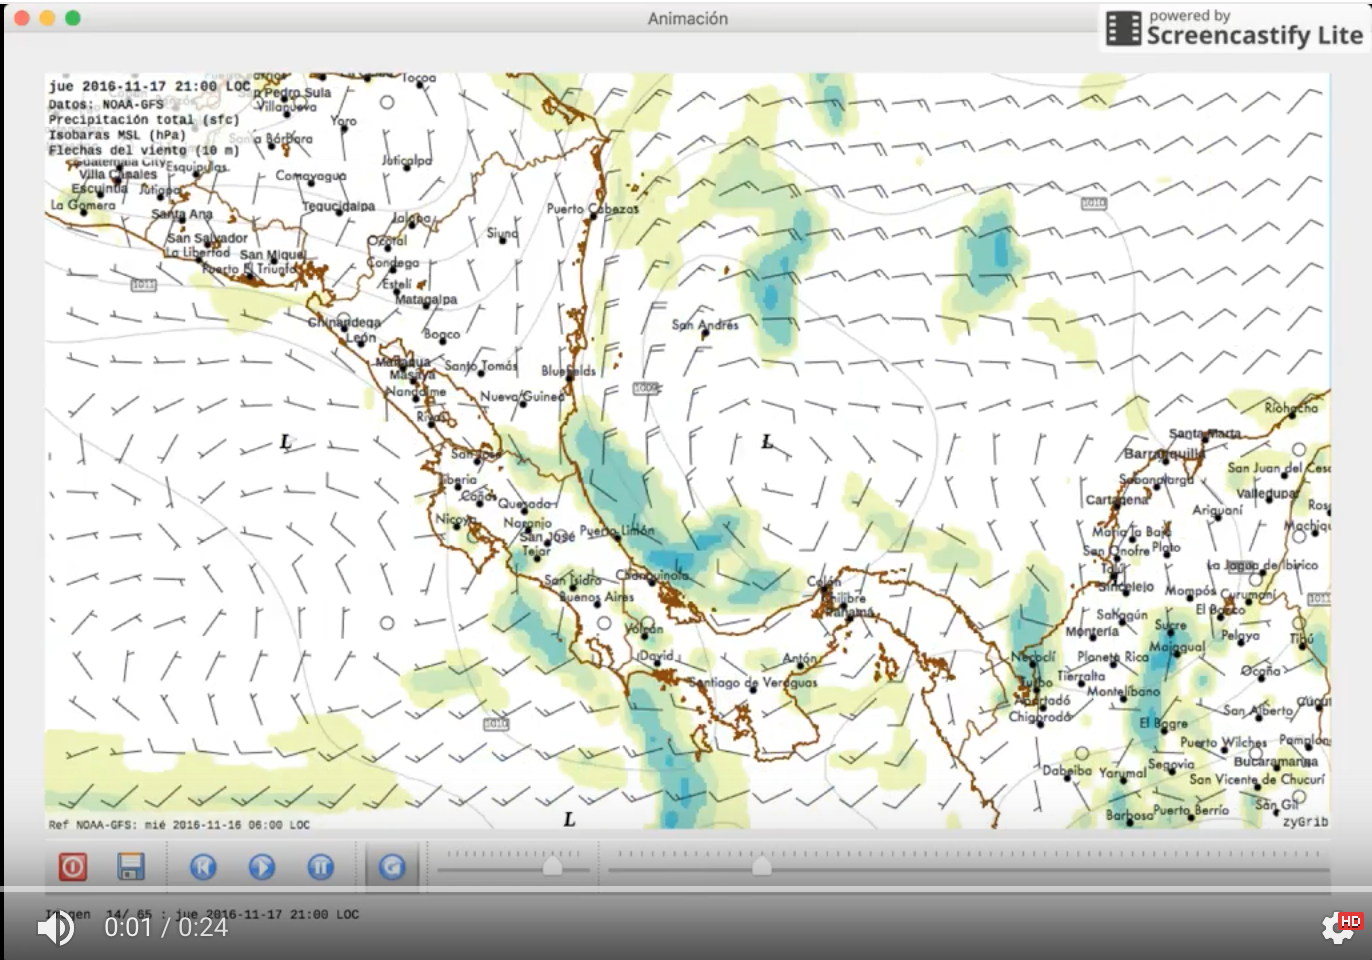
Task: Click the 'Bucaramanga' city label
Action: pos(1275,761)
